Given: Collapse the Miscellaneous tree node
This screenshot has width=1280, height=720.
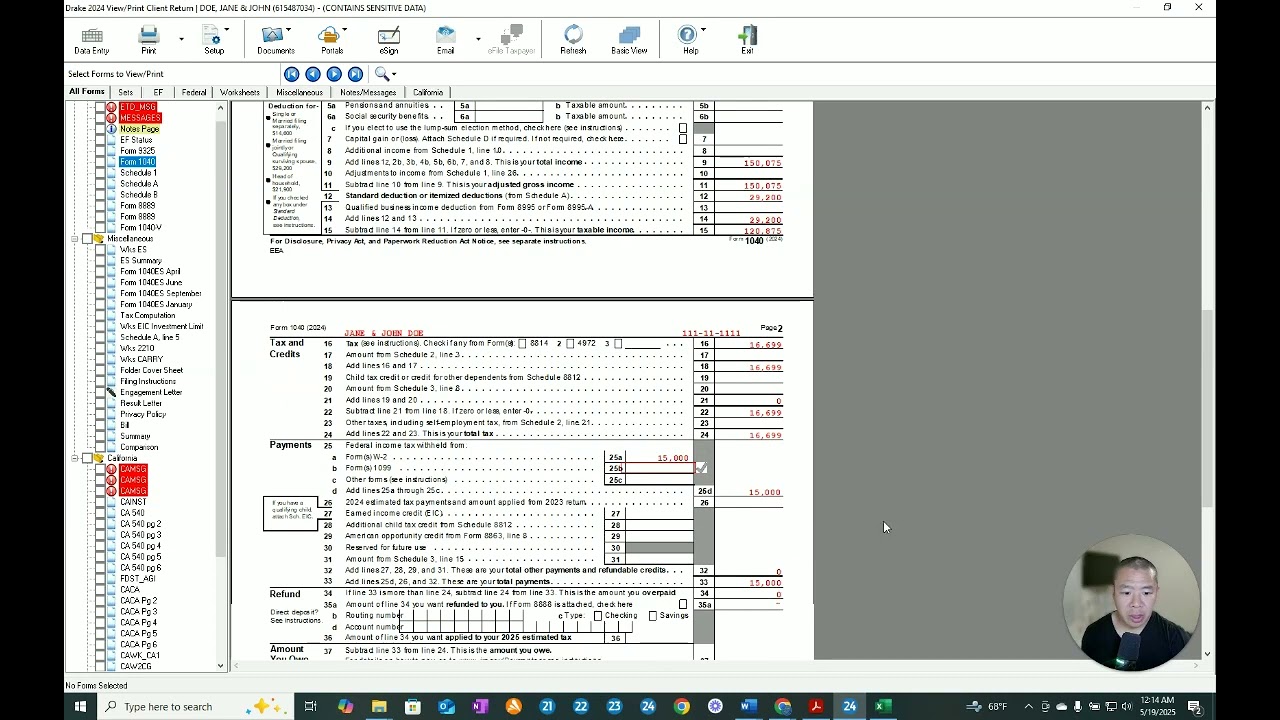Looking at the screenshot, I should (x=74, y=239).
